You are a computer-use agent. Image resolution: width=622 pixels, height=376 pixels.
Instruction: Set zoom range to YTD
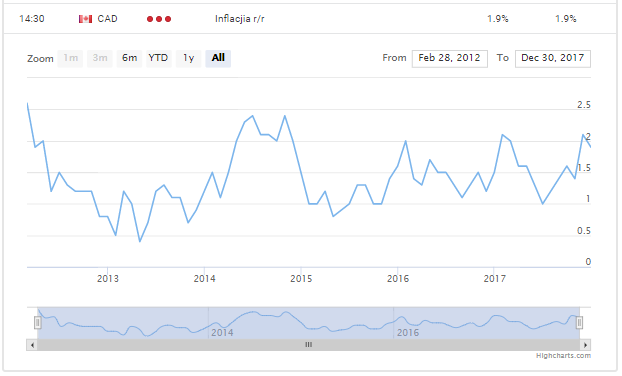[159, 58]
